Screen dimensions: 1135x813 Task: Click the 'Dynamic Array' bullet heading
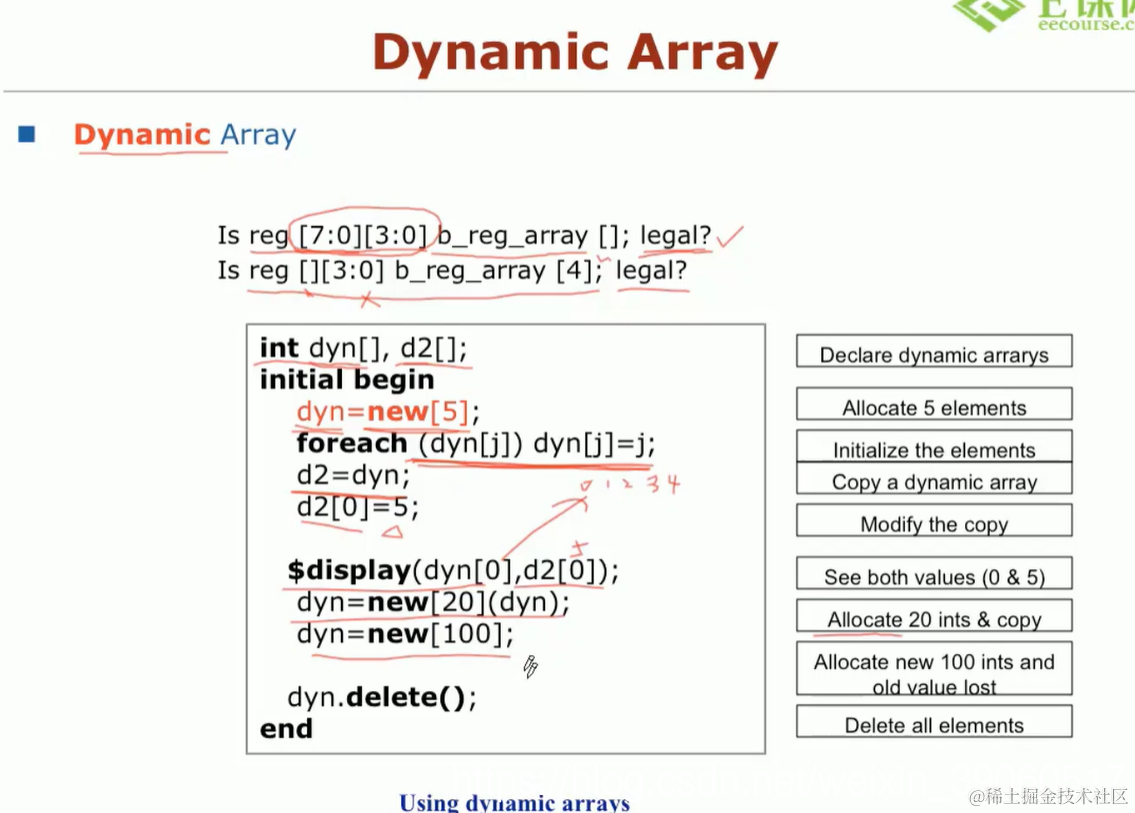click(x=185, y=135)
